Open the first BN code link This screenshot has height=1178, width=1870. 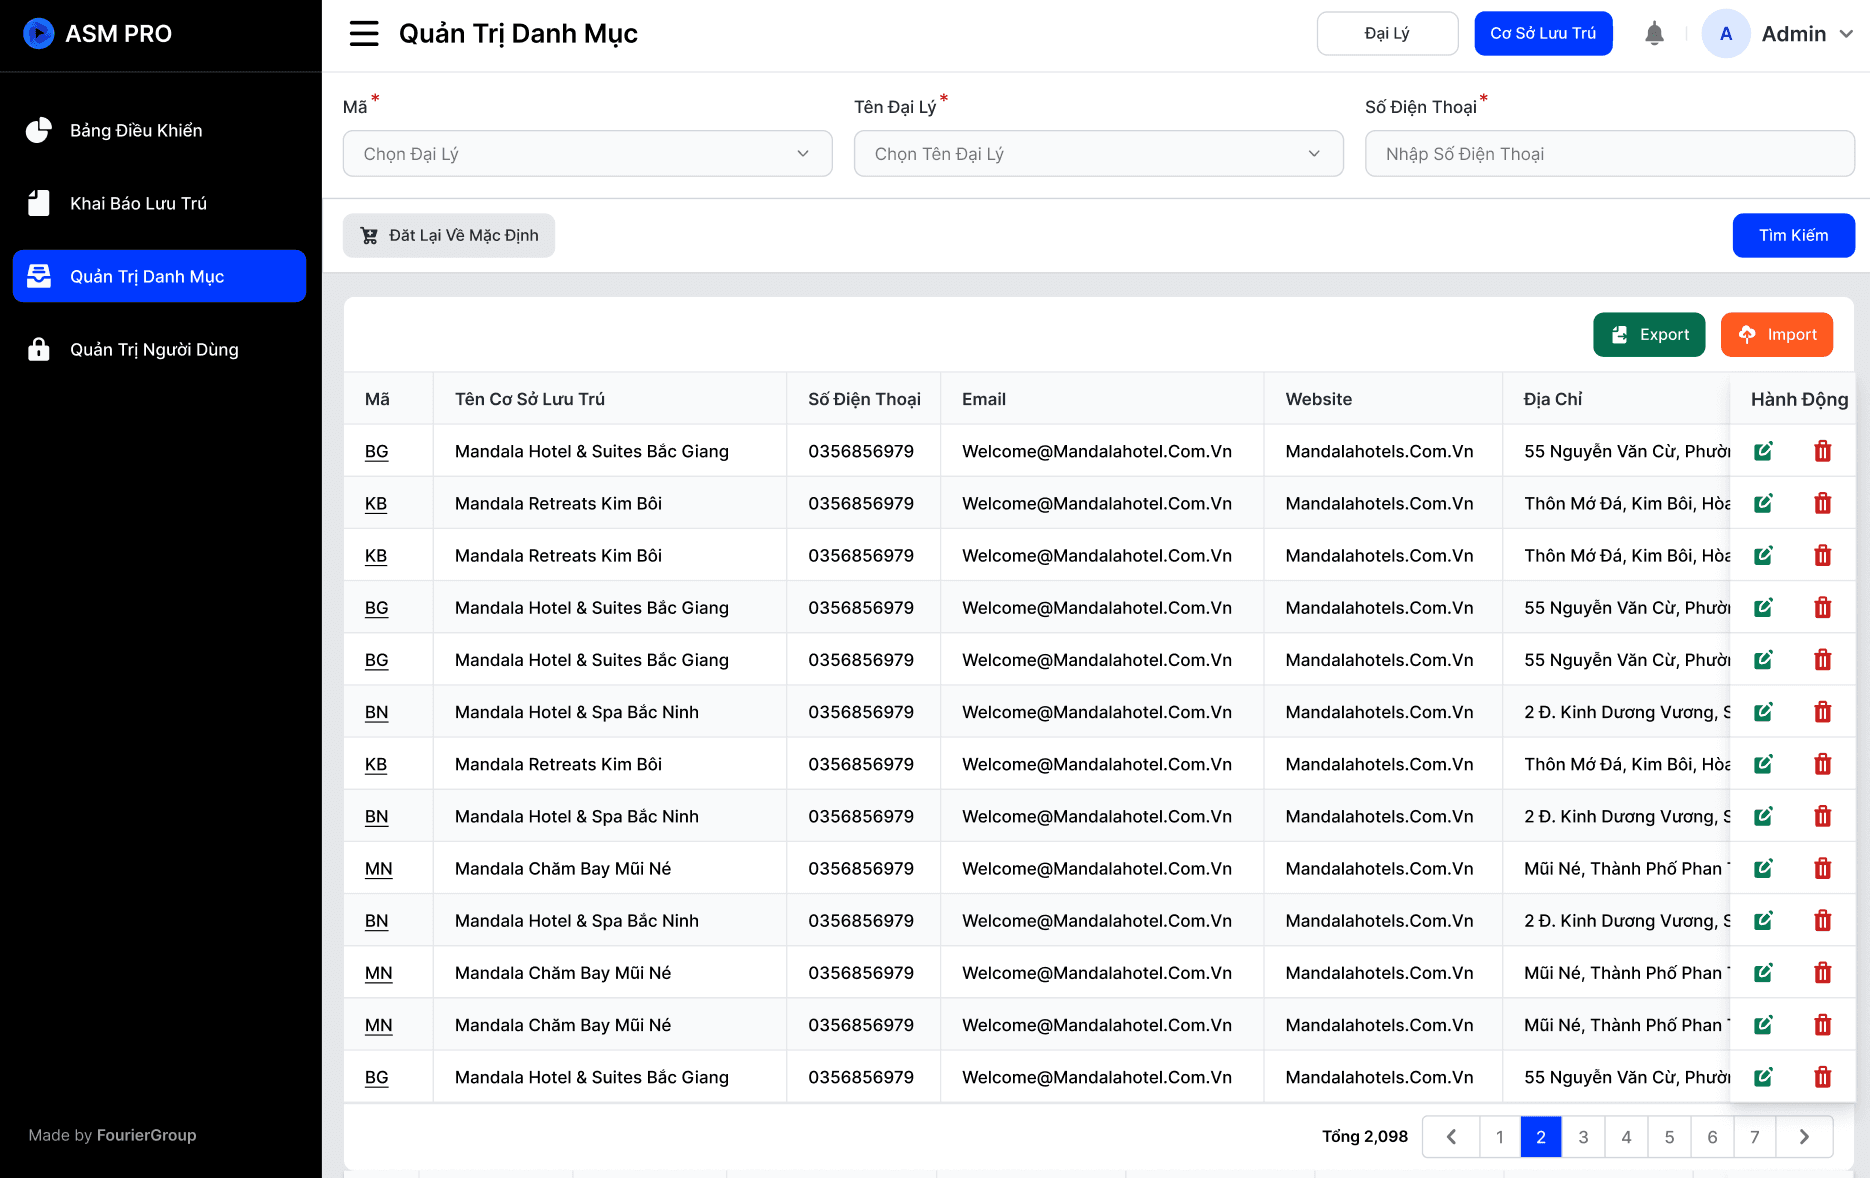coord(376,713)
